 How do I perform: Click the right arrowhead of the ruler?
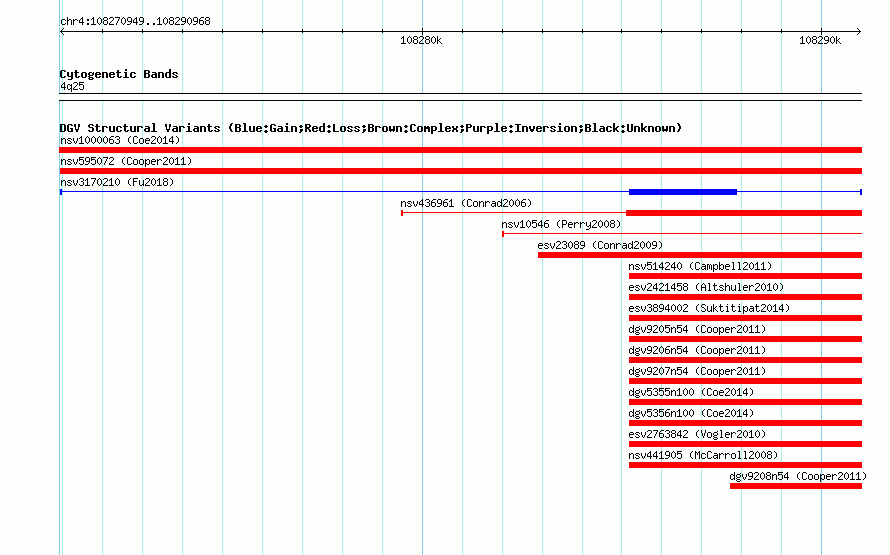coord(859,32)
